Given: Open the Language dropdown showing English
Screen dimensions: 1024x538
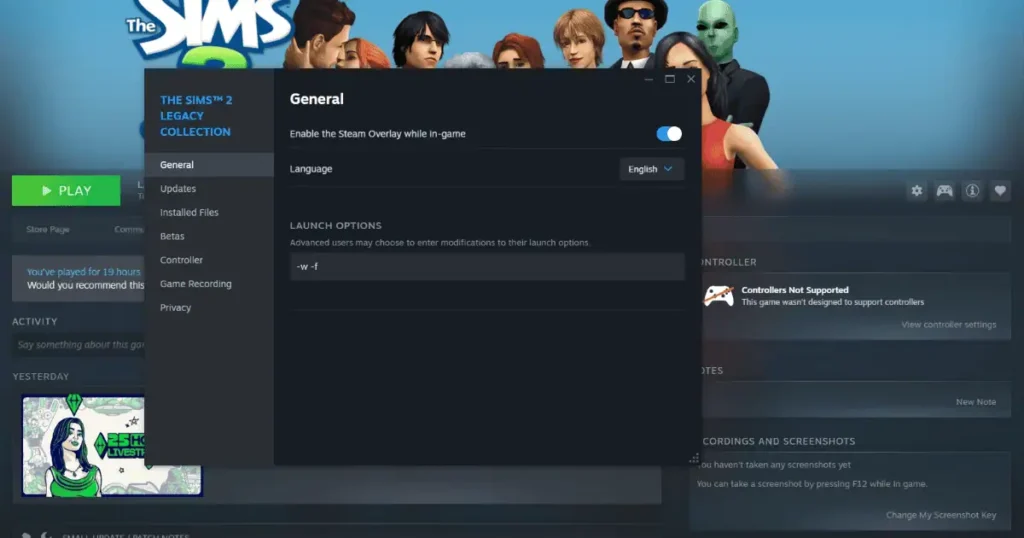Looking at the screenshot, I should click(x=651, y=169).
